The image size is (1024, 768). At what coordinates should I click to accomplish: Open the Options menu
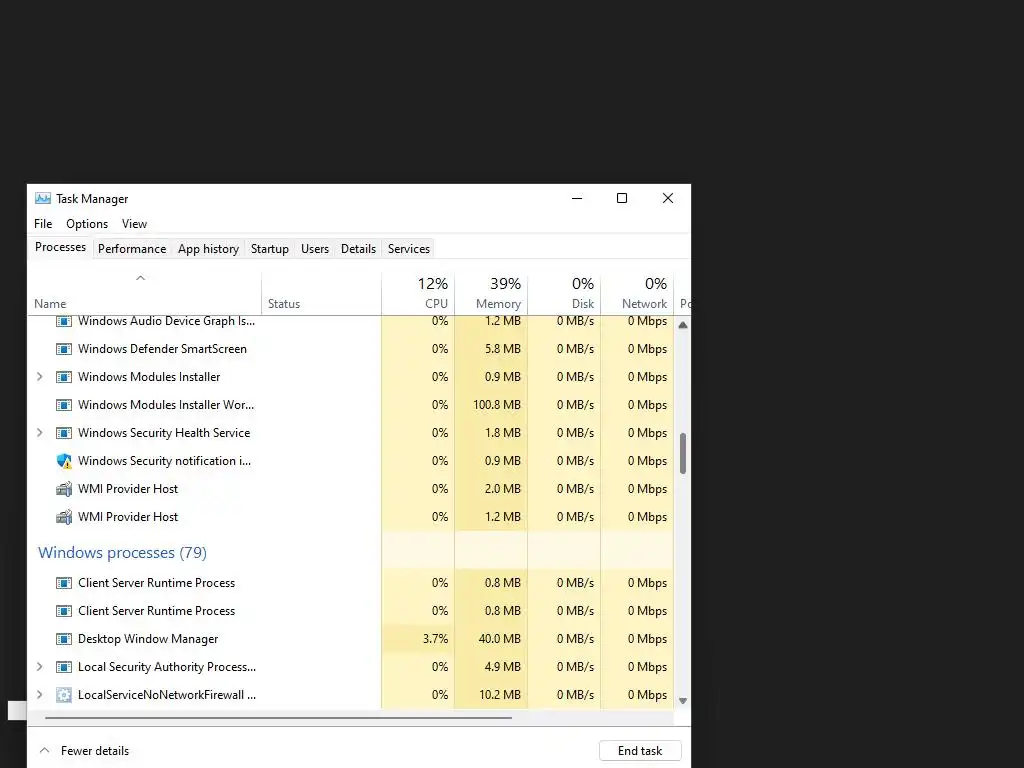click(x=87, y=224)
